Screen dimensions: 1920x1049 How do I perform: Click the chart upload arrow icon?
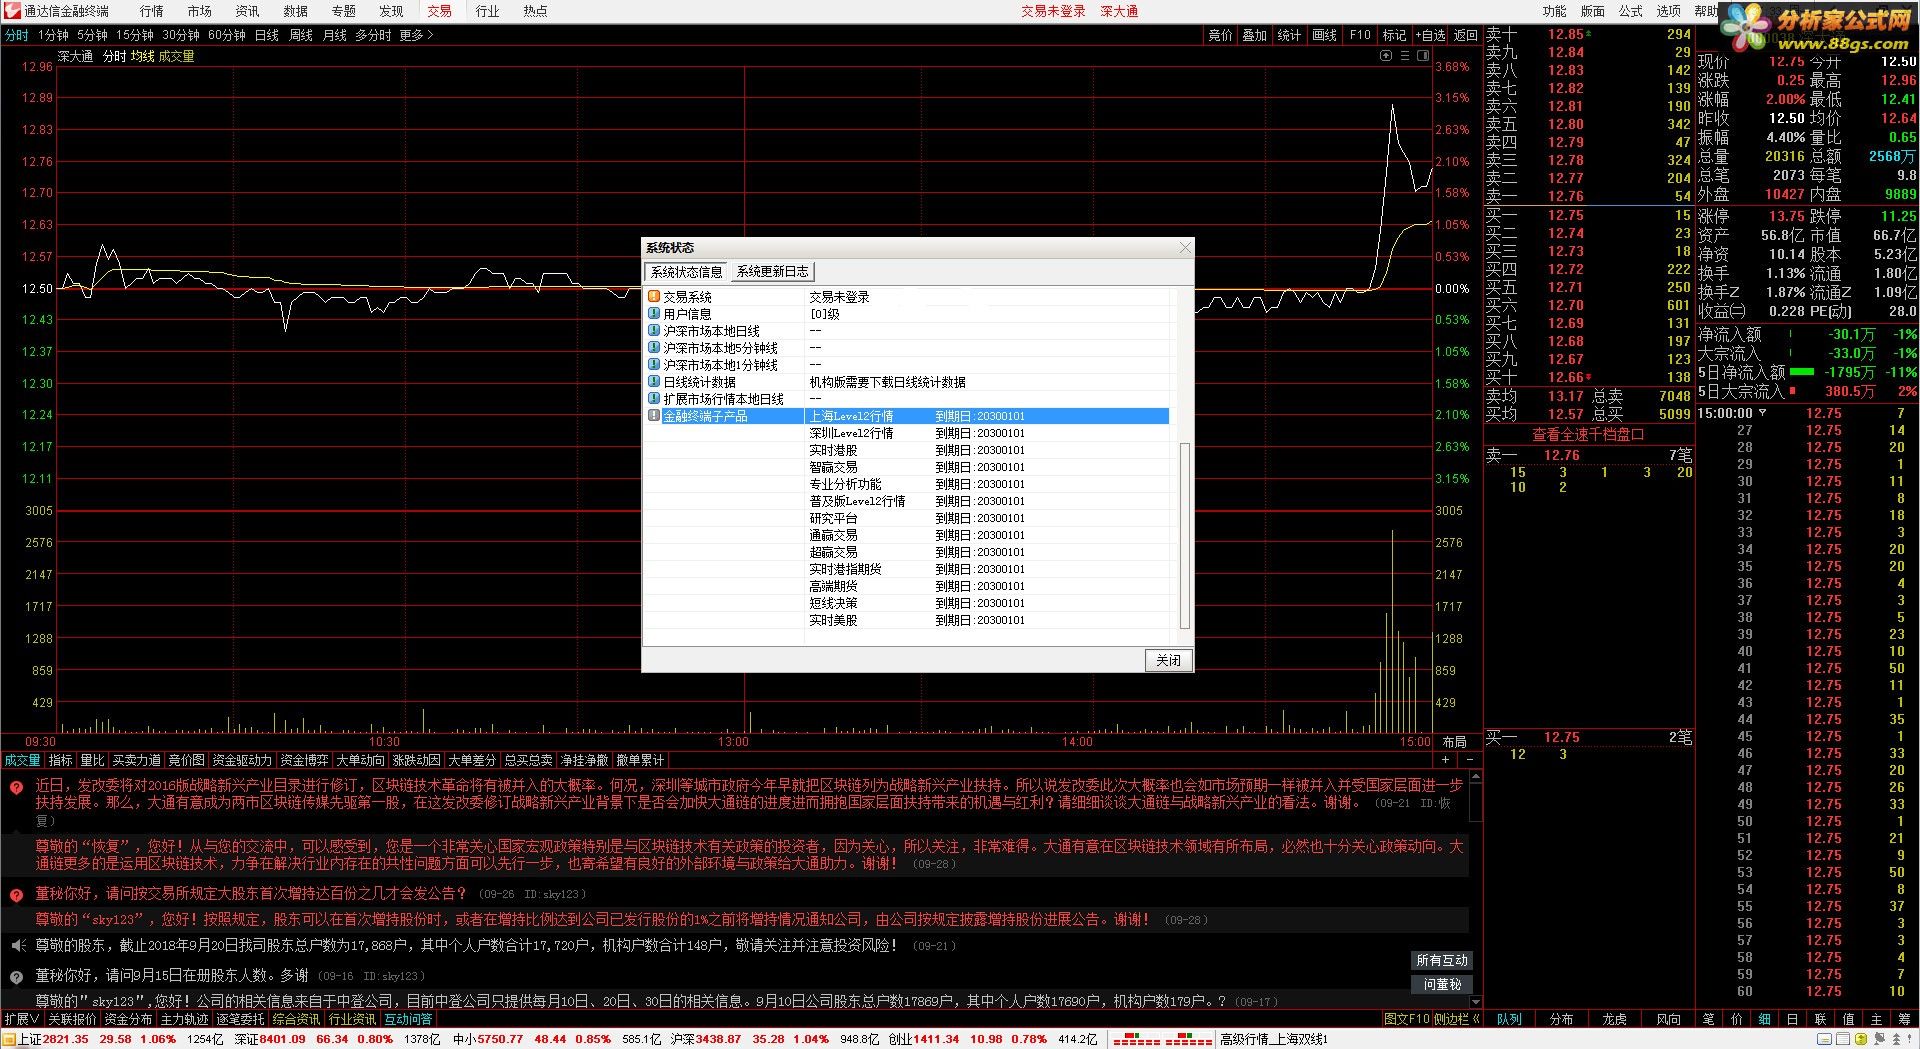pyautogui.click(x=1386, y=56)
